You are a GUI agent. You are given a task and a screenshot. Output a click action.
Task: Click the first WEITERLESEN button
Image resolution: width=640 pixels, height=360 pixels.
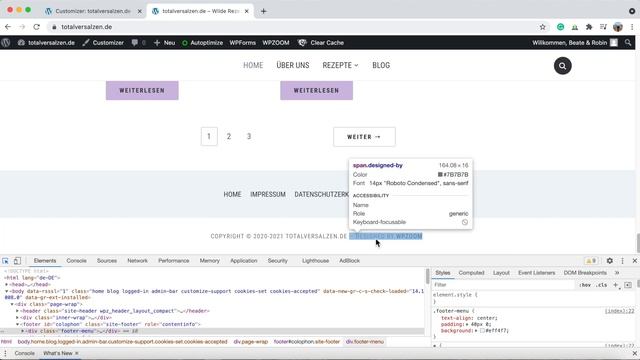[x=142, y=91]
